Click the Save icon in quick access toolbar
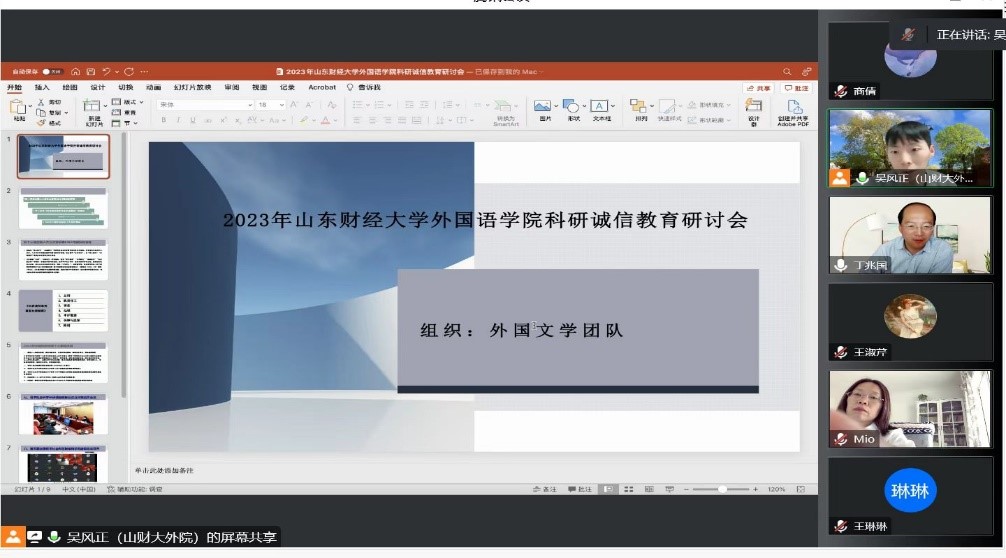 pos(91,72)
